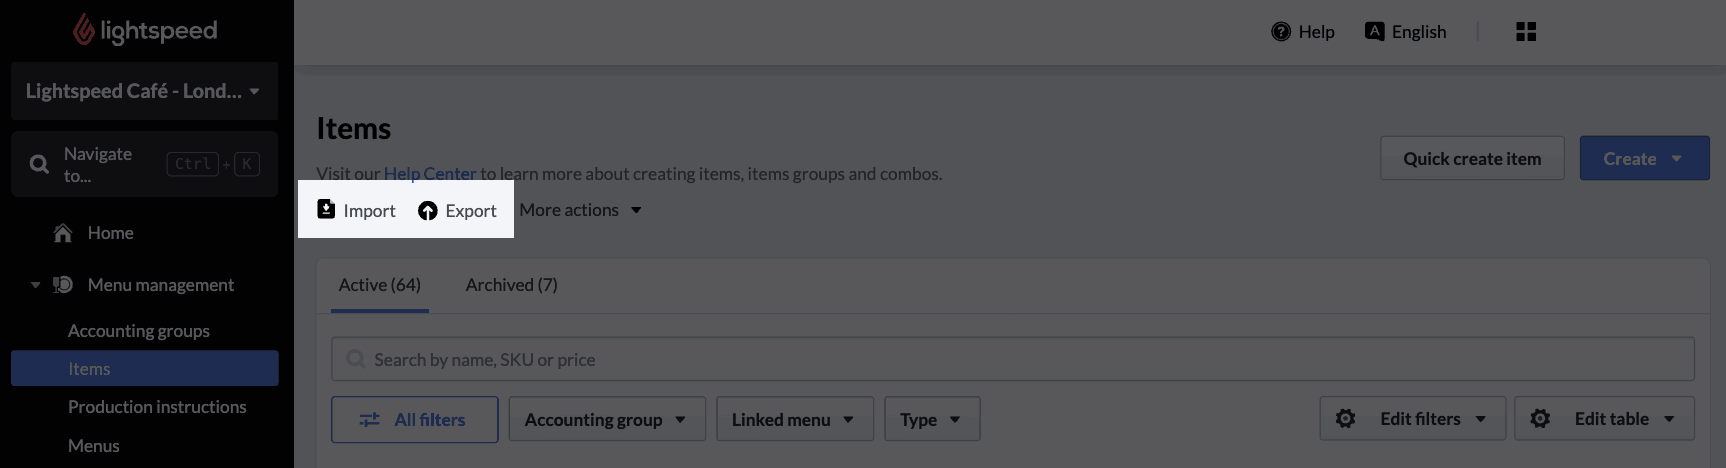Screen dimensions: 1726x468
Task: Click the Export upload icon
Action: (x=428, y=211)
